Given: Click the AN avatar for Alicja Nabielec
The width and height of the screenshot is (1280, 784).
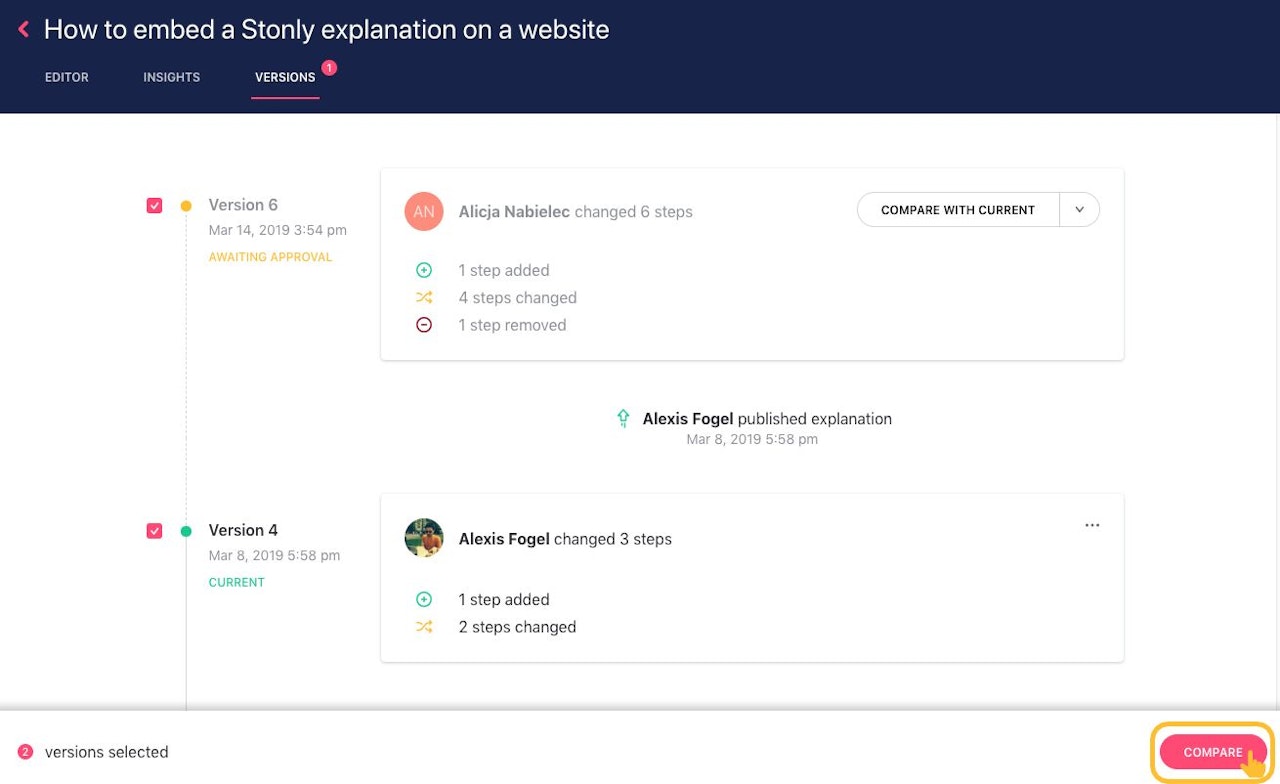Looking at the screenshot, I should [x=424, y=211].
